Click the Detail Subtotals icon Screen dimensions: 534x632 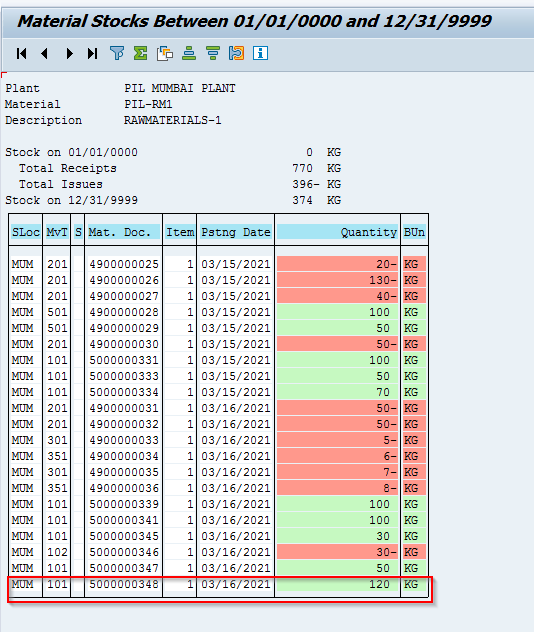236,53
